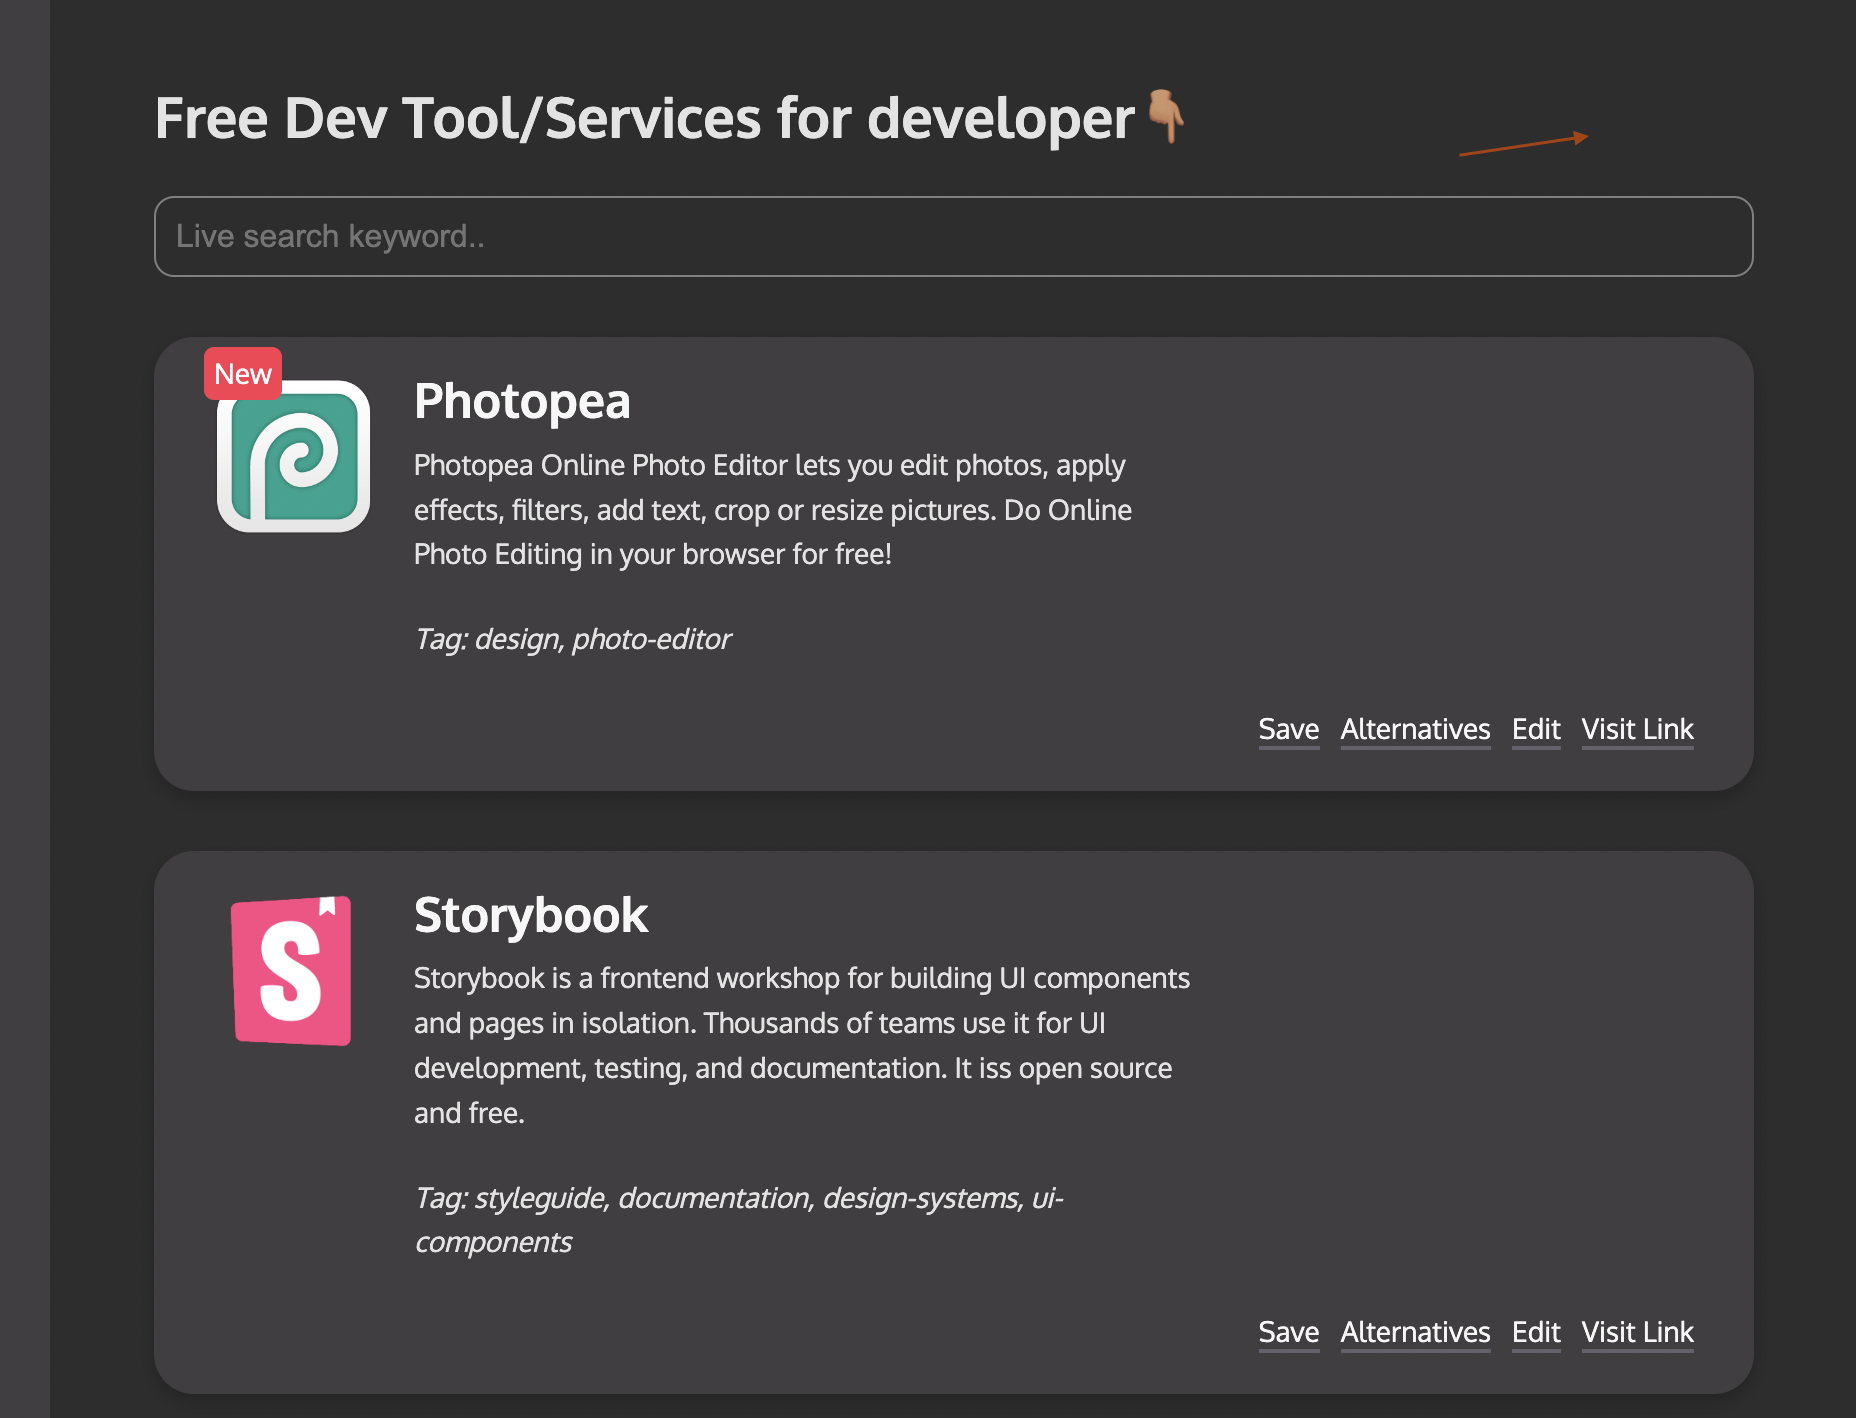Screen dimensions: 1856x1418
Task: Click the Storybook card title
Action: click(x=531, y=915)
